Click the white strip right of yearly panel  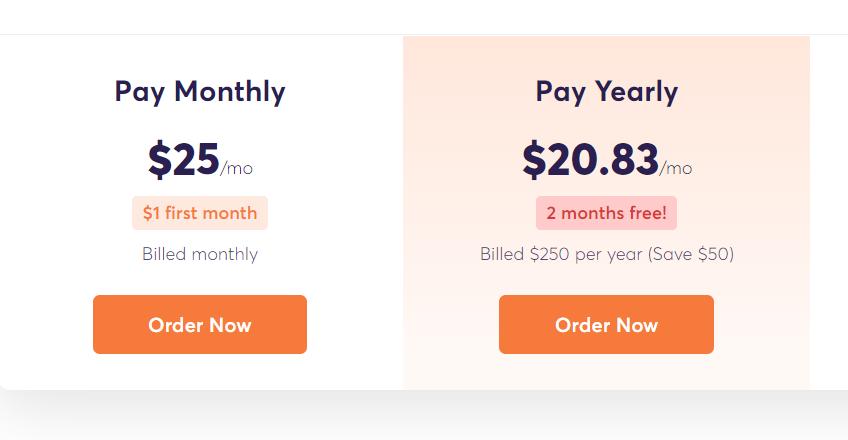click(828, 200)
